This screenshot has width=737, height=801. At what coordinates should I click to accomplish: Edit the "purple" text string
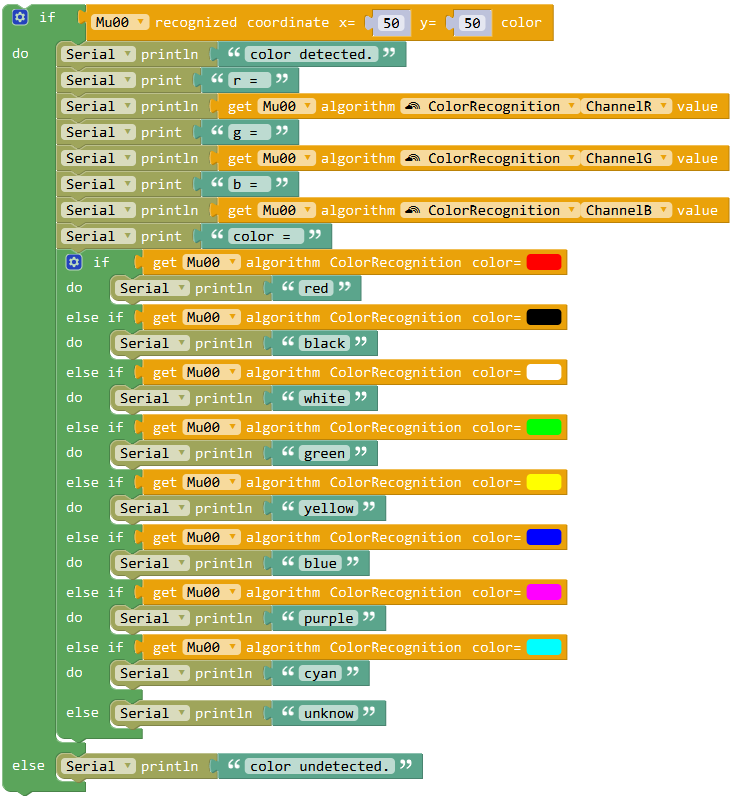point(328,618)
